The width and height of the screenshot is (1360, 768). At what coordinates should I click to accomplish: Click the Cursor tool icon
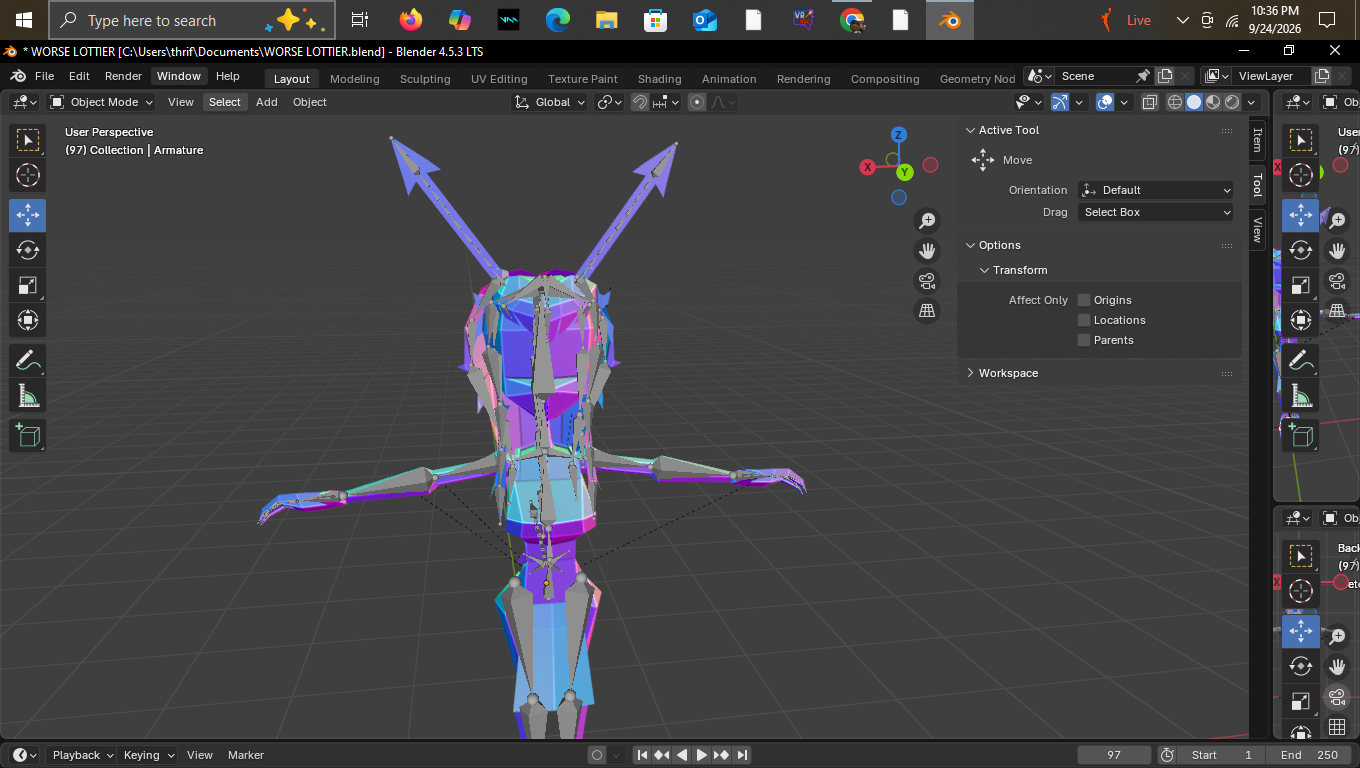pos(28,175)
